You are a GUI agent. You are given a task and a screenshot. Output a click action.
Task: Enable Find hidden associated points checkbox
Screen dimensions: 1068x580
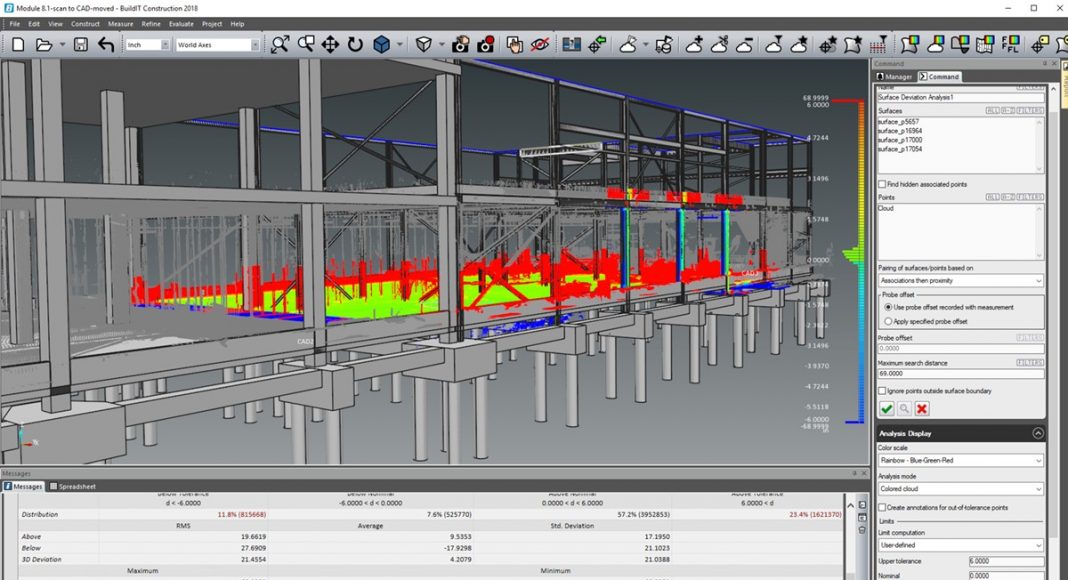coord(882,184)
